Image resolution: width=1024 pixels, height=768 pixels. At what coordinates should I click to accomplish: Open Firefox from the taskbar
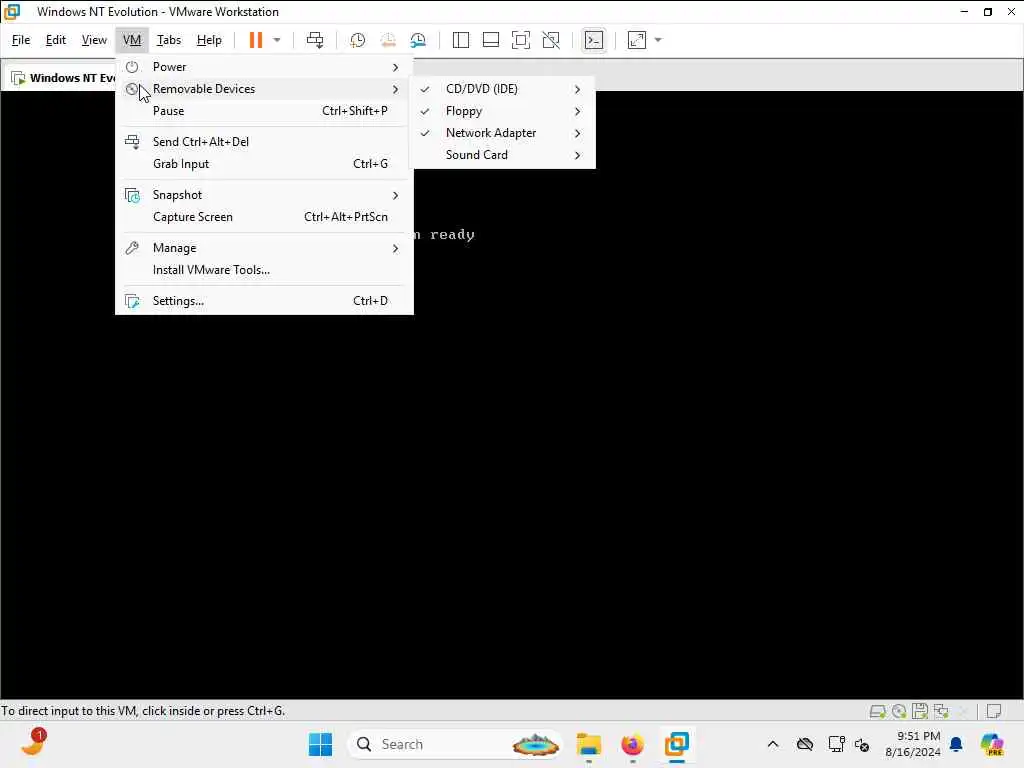tap(632, 744)
